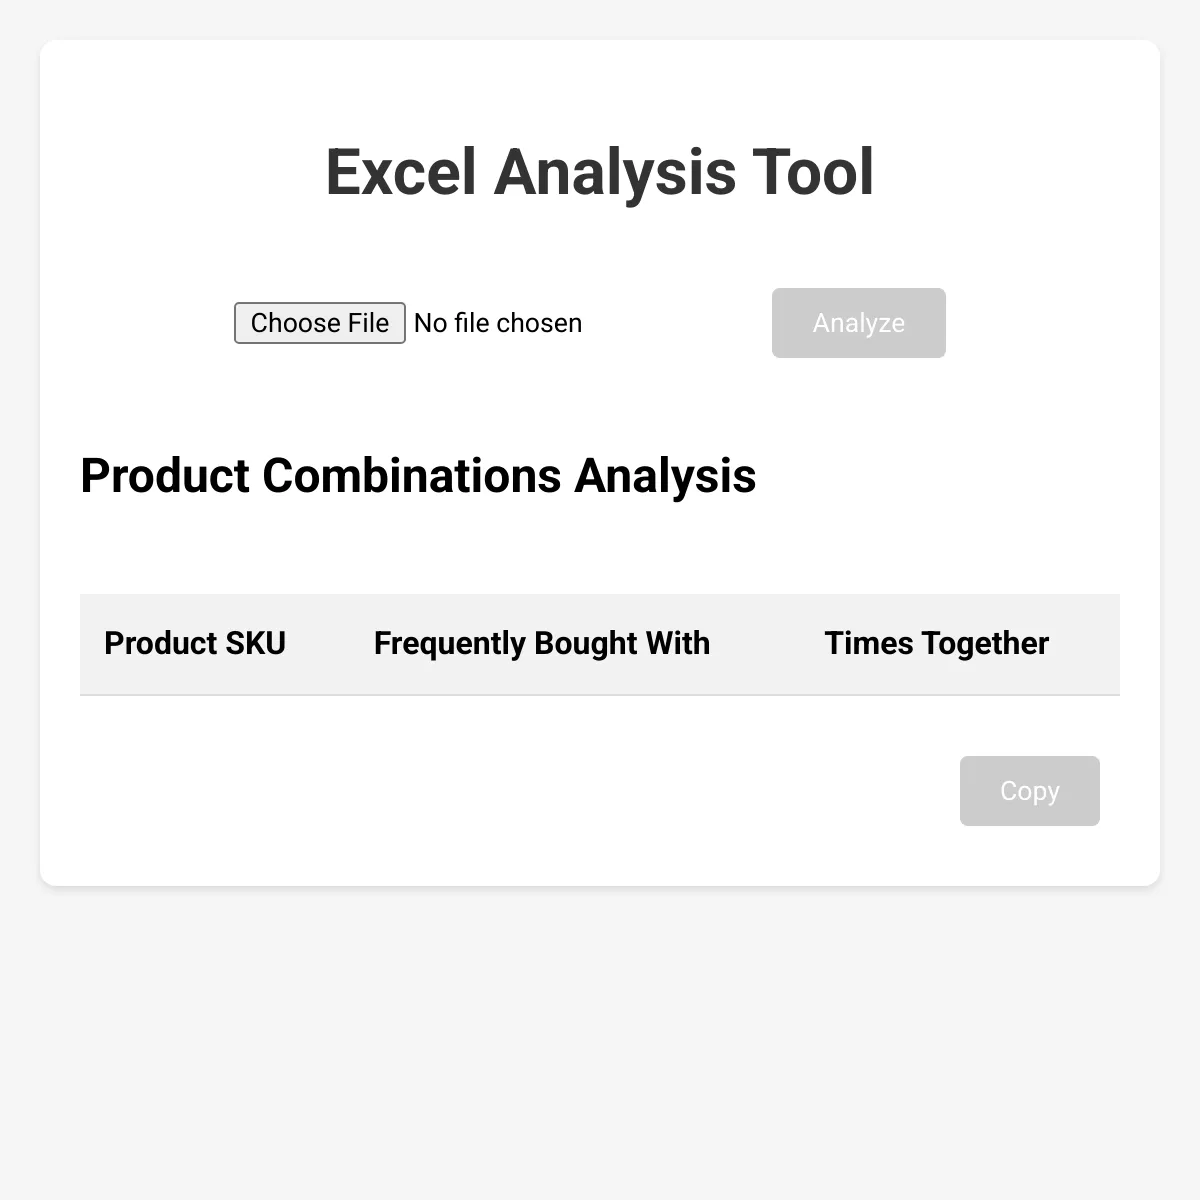This screenshot has height=1200, width=1200.
Task: Click the Copy button below the table
Action: pos(1030,791)
